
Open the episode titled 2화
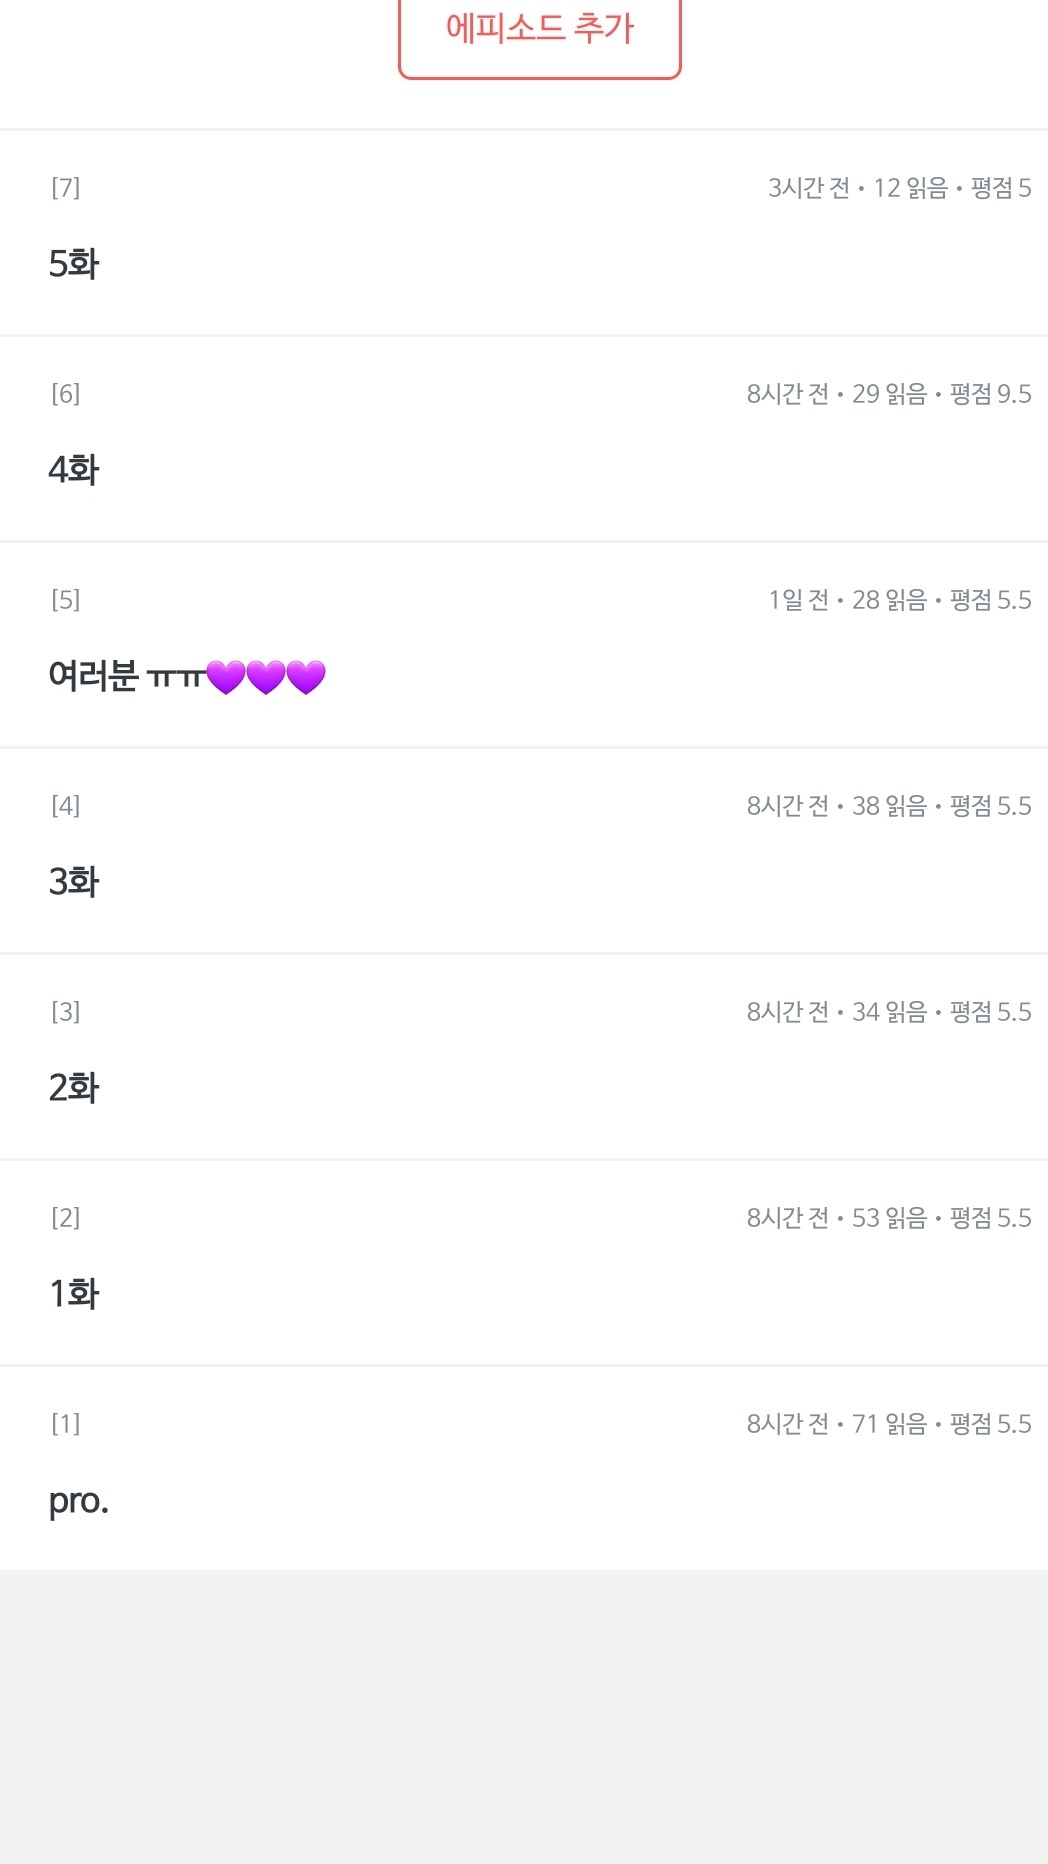(x=74, y=1088)
